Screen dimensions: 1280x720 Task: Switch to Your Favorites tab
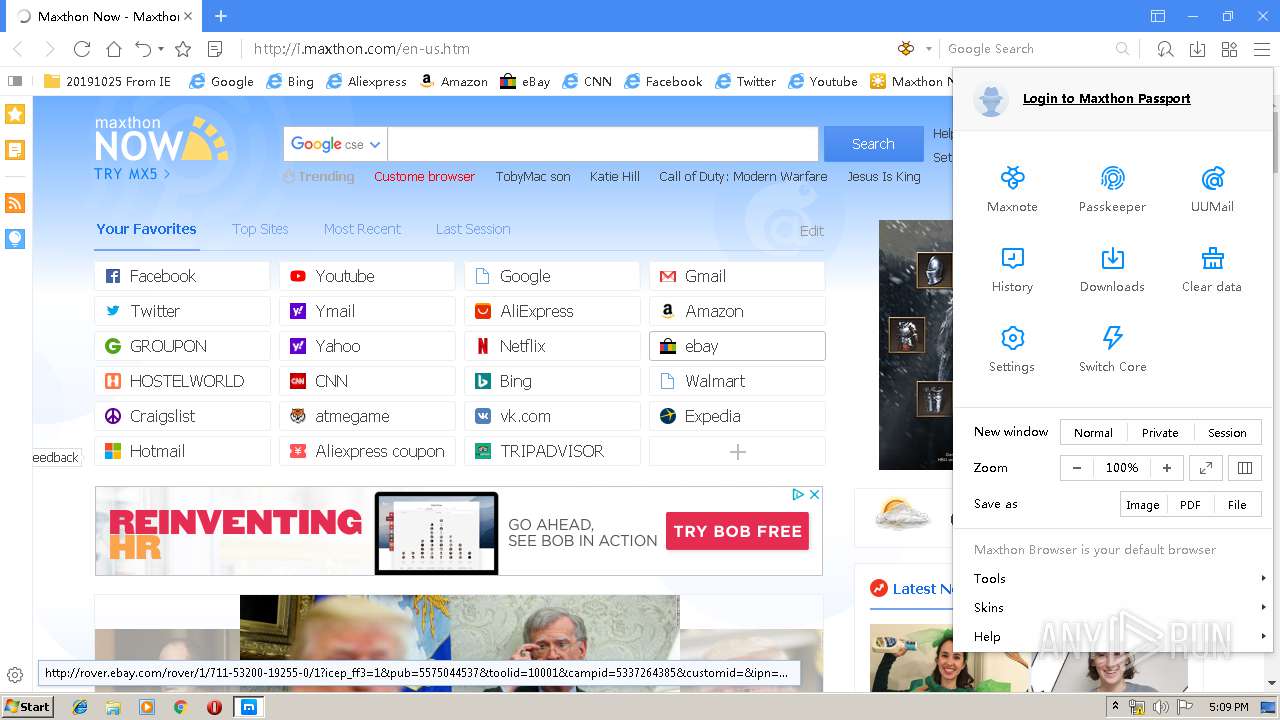(x=146, y=229)
